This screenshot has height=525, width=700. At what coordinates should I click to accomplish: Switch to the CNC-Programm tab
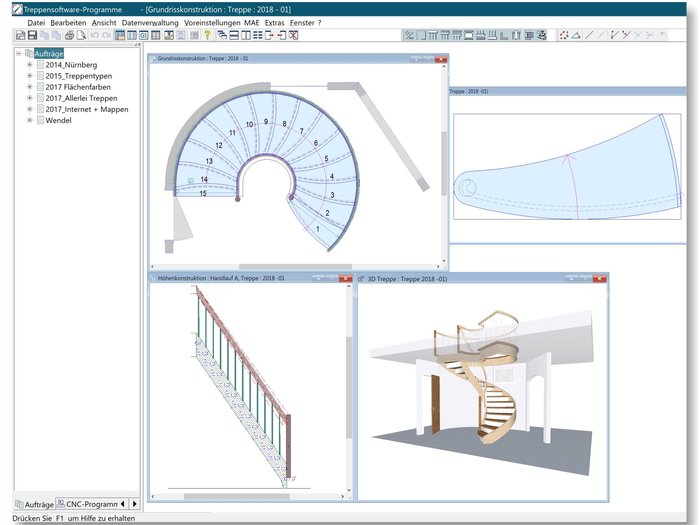(x=87, y=504)
